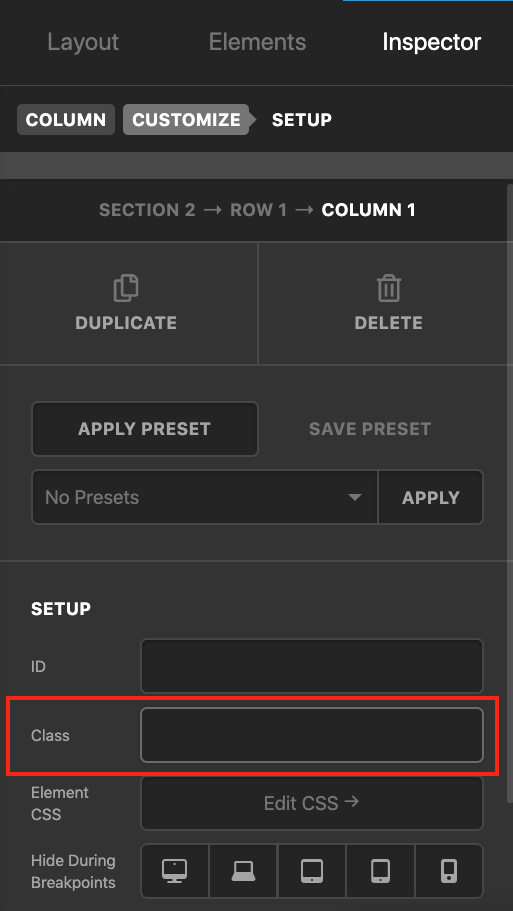Select the COLUMN breadcrumb

pyautogui.click(x=66, y=120)
